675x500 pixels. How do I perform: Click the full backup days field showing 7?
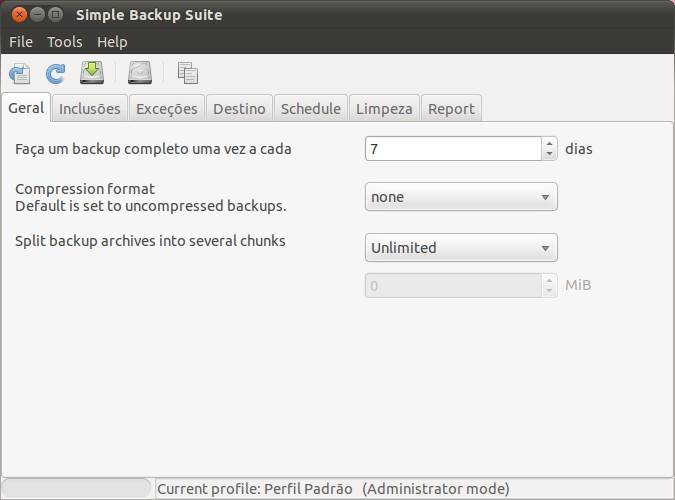pyautogui.click(x=453, y=149)
